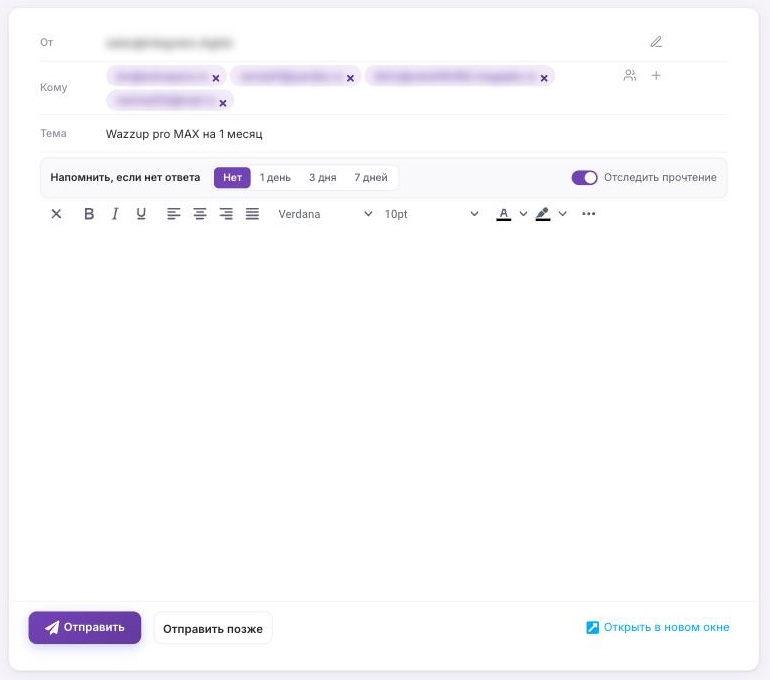Center align the text
The image size is (770, 680).
199,214
